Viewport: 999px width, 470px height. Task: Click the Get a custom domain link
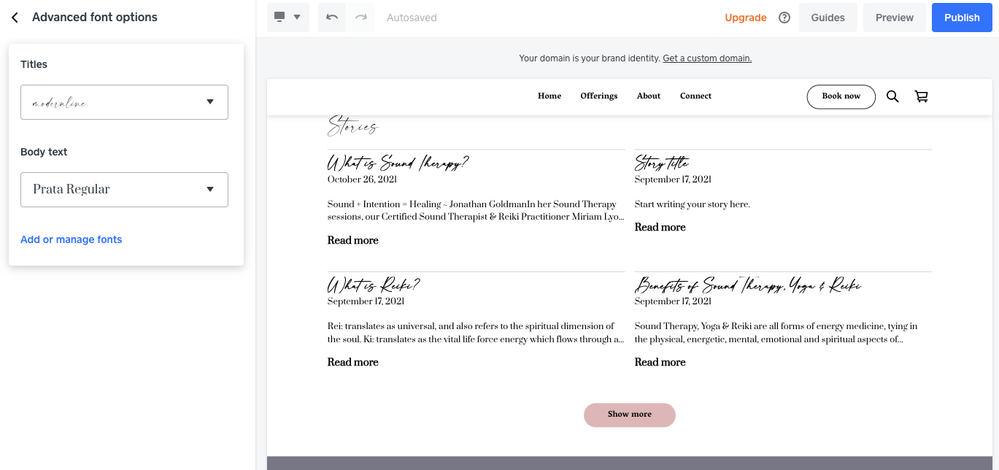point(707,58)
